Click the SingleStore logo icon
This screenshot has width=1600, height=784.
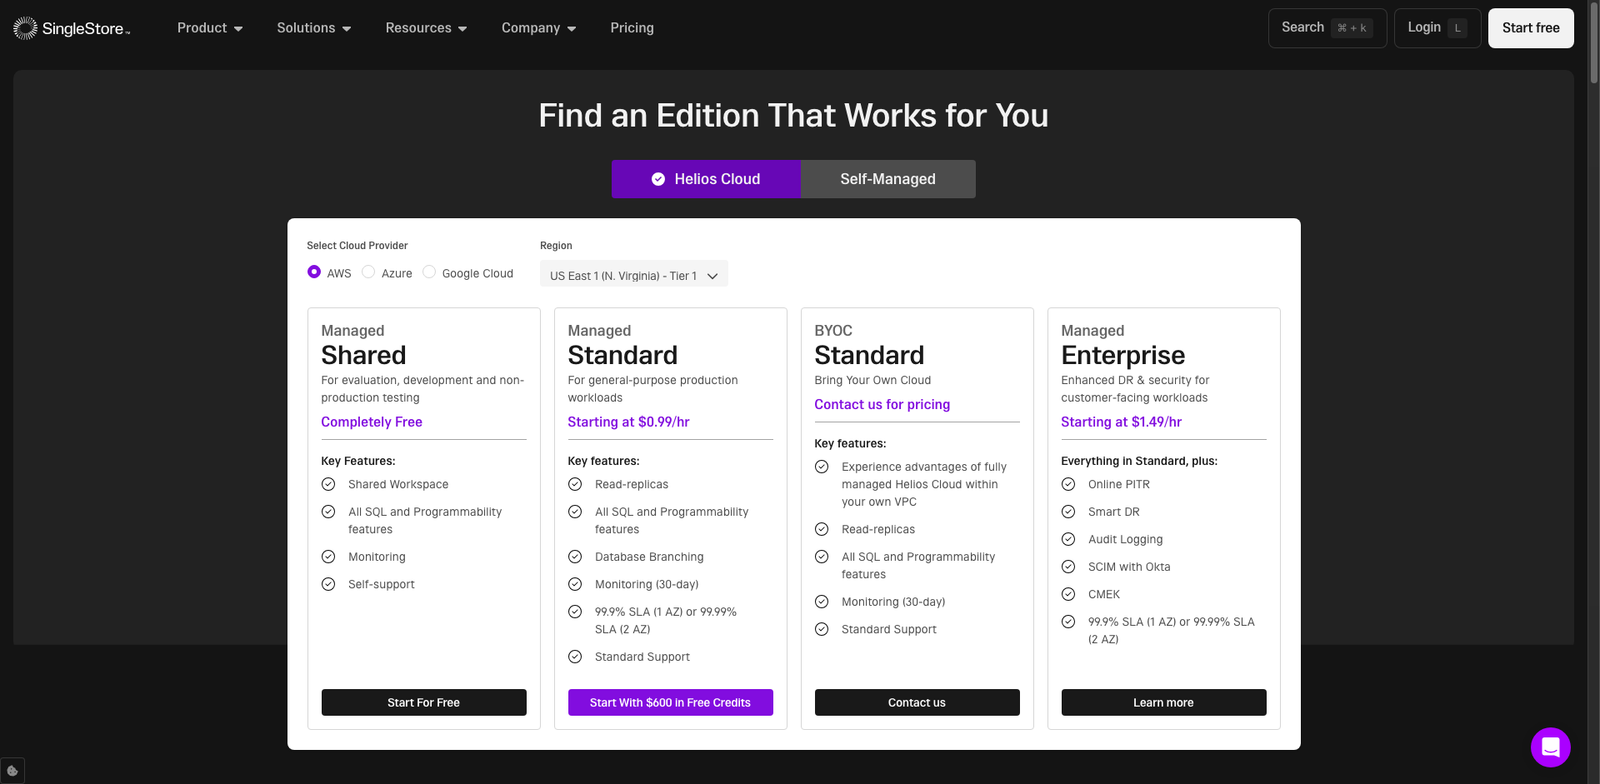[x=25, y=28]
